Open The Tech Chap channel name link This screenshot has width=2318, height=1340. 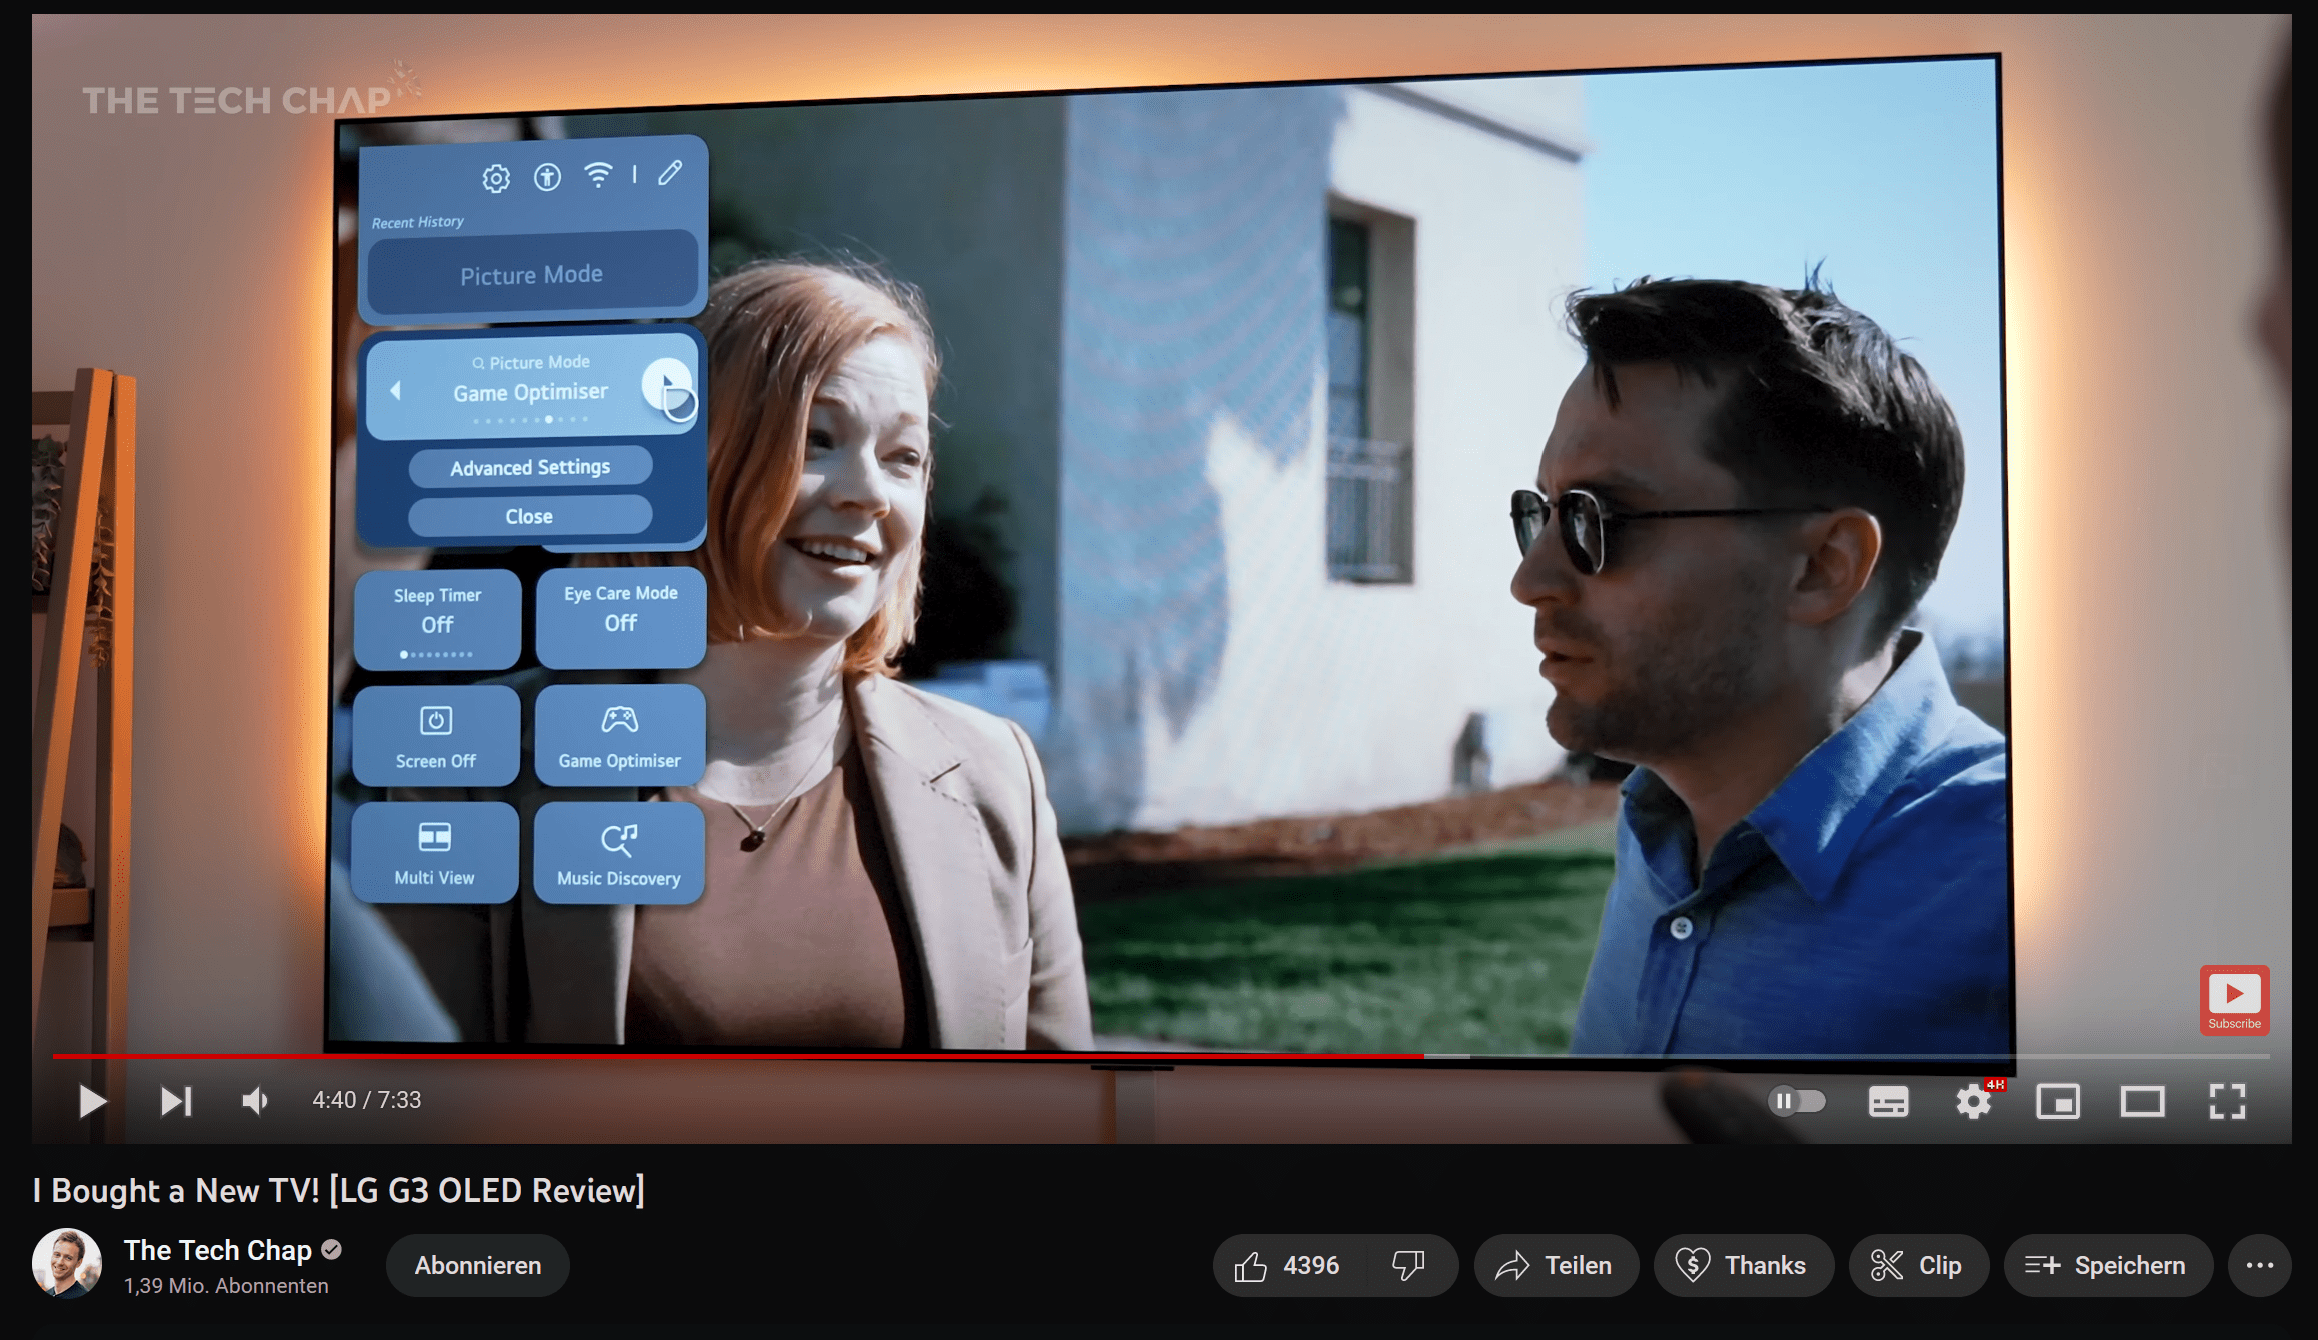218,1250
